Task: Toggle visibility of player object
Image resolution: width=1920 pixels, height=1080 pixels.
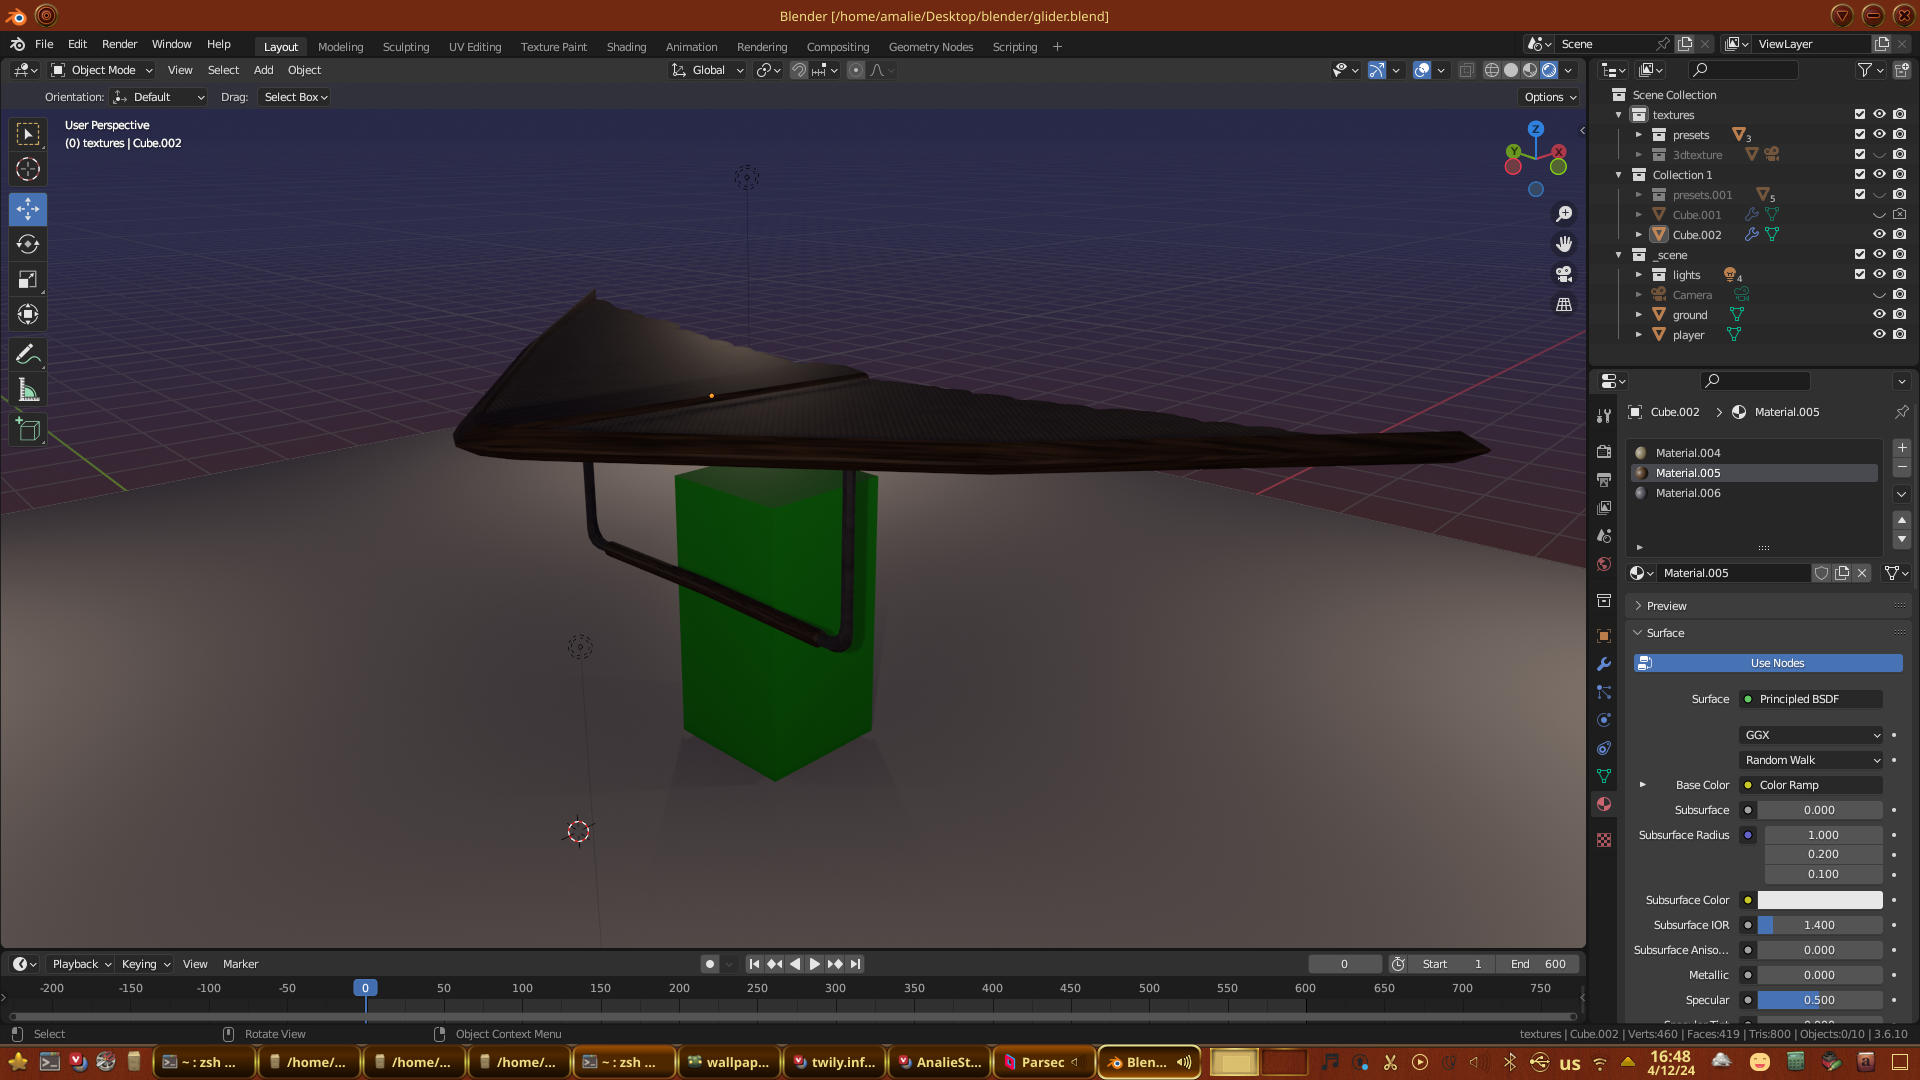Action: 1879,334
